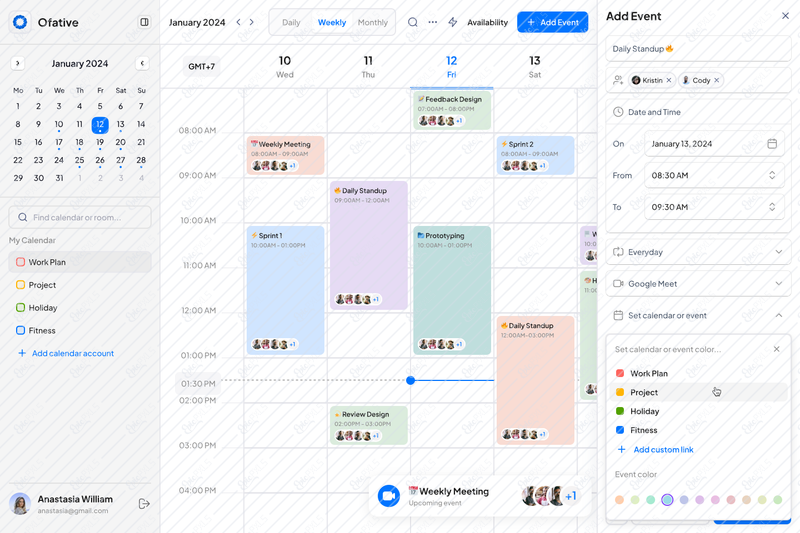The image size is (800, 533).
Task: Toggle the Project calendar checkbox
Action: pyautogui.click(x=20, y=285)
